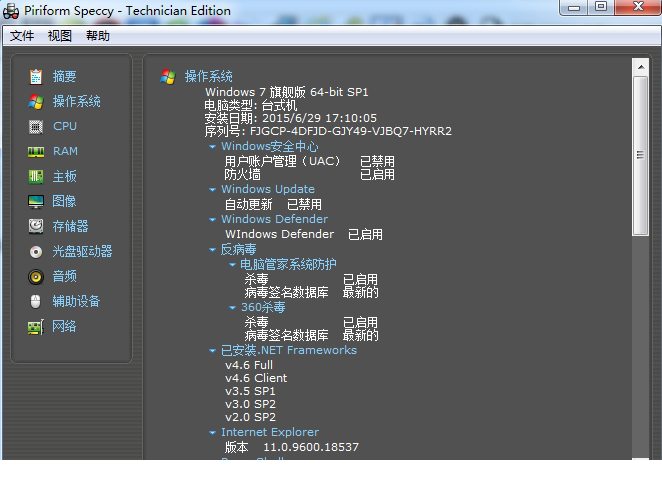This screenshot has height=478, width=662.
Task: Collapse the Windows Defender section arrow
Action: click(x=212, y=220)
